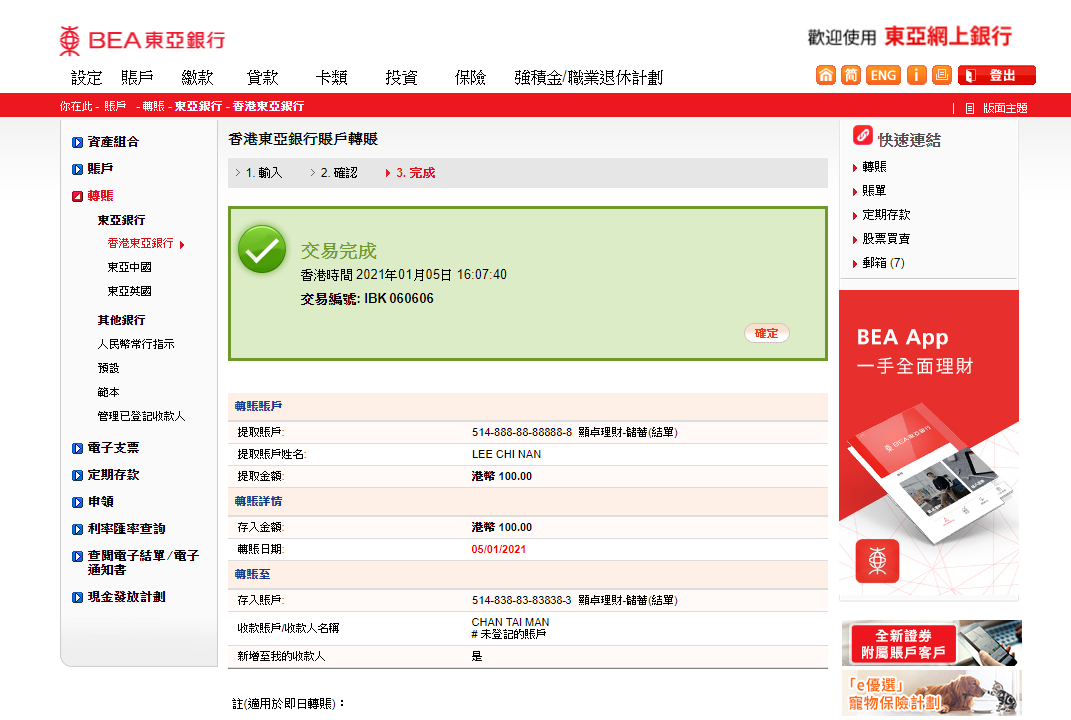Expand 查閱電子結單/電子通知書 in the sidebar
The height and width of the screenshot is (720, 1071).
click(x=135, y=562)
